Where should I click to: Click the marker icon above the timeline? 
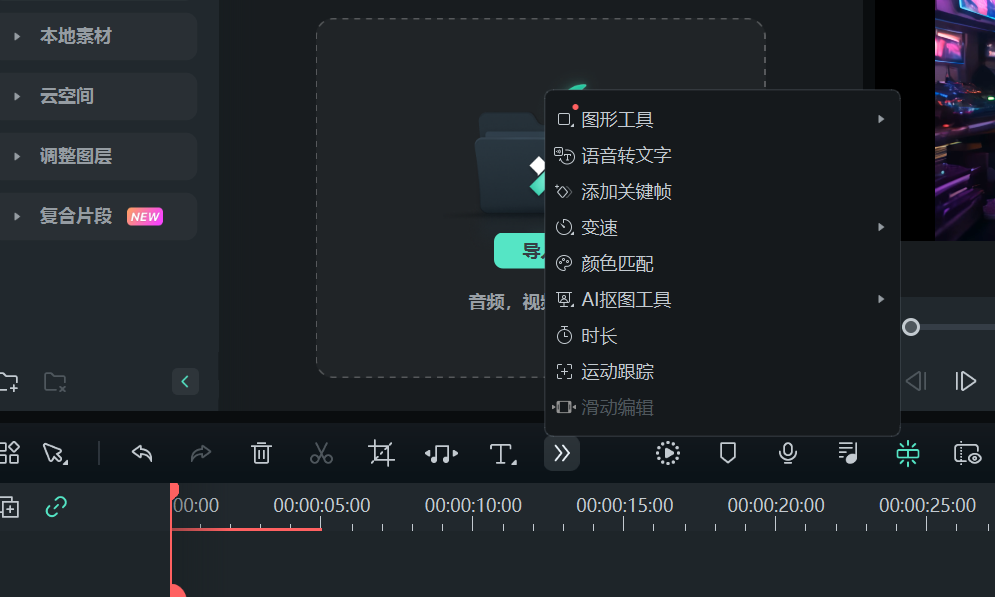coord(727,453)
